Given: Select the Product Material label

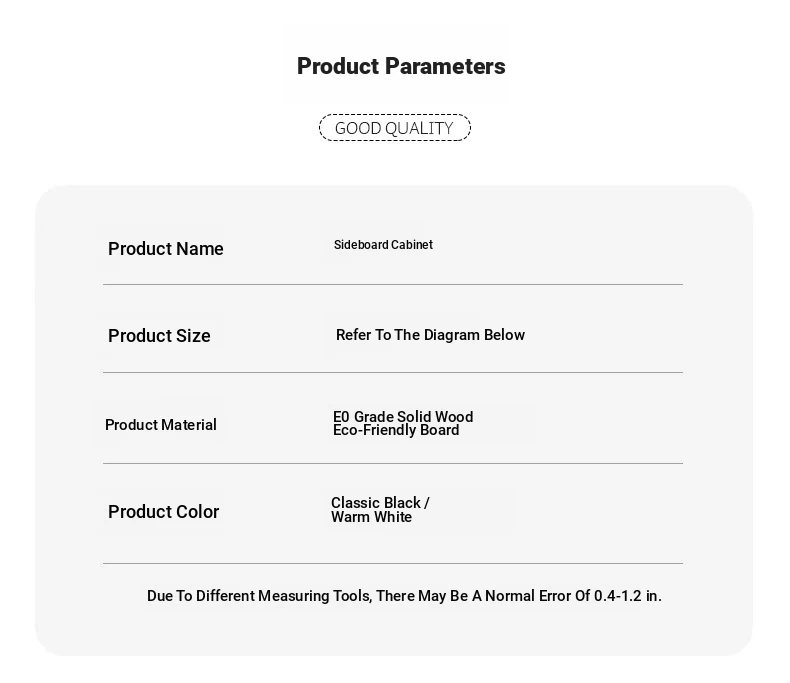Looking at the screenshot, I should [x=161, y=425].
